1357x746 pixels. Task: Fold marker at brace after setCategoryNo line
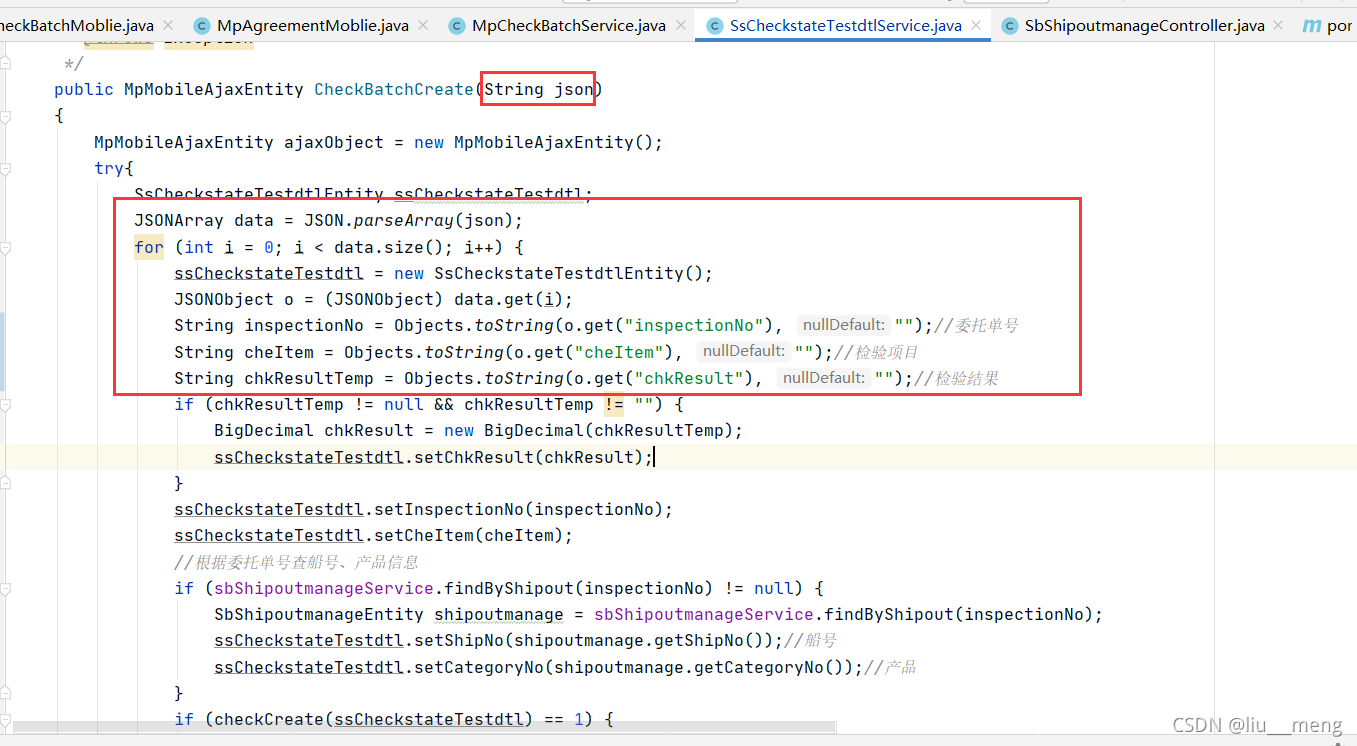[6, 693]
